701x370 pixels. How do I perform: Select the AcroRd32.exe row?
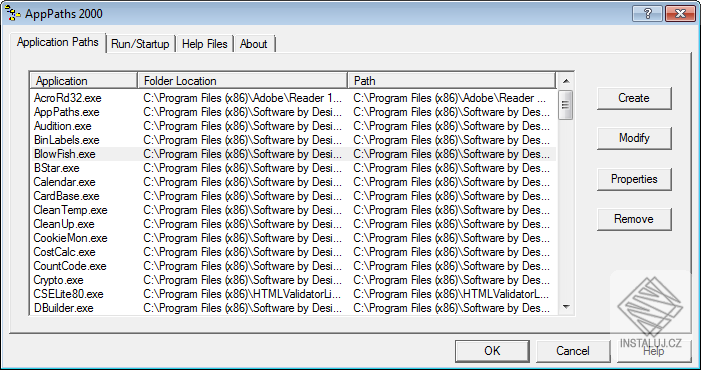pyautogui.click(x=293, y=98)
